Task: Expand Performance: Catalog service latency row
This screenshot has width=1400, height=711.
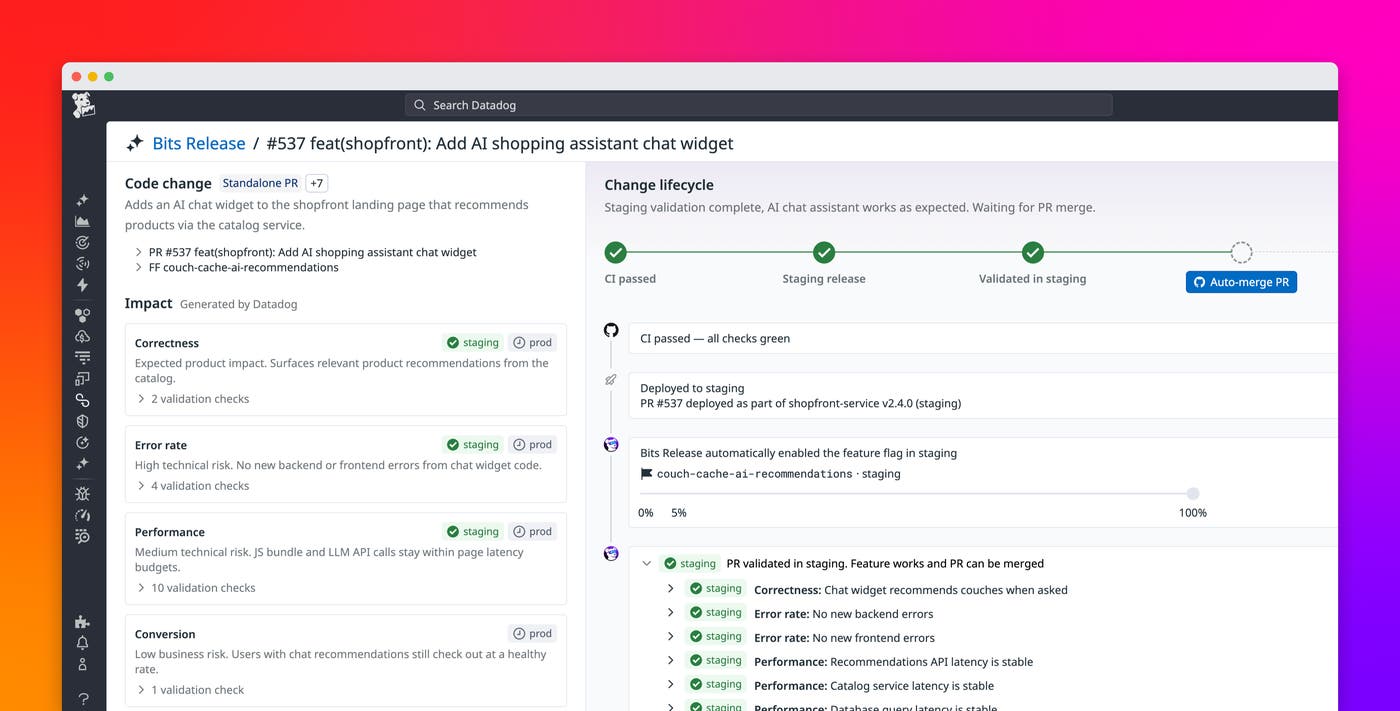Action: (671, 685)
